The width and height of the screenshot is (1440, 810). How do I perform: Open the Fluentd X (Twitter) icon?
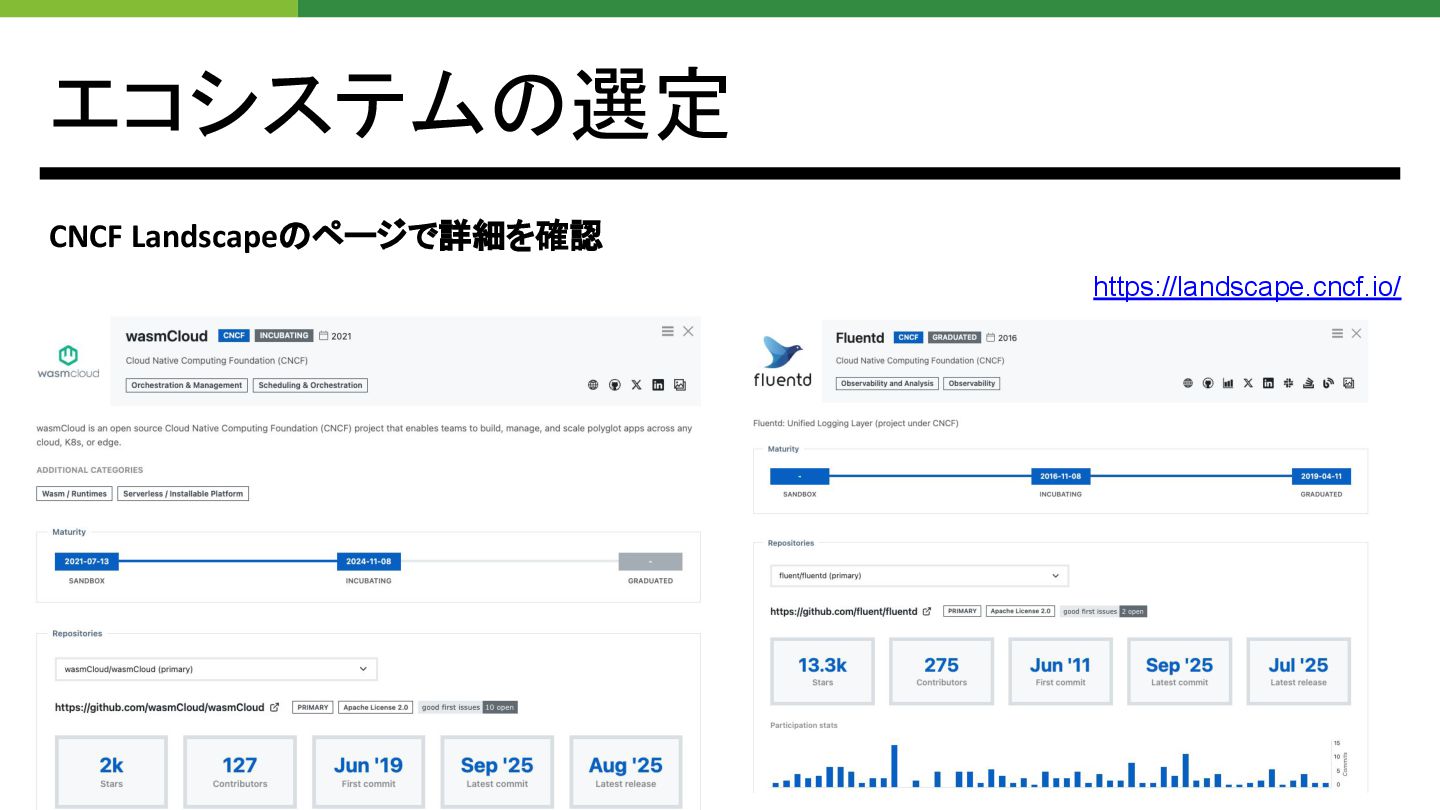[x=1248, y=383]
